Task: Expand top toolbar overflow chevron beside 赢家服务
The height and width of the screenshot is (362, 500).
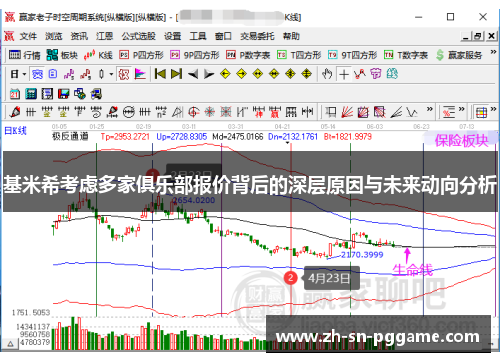Action: pos(493,52)
